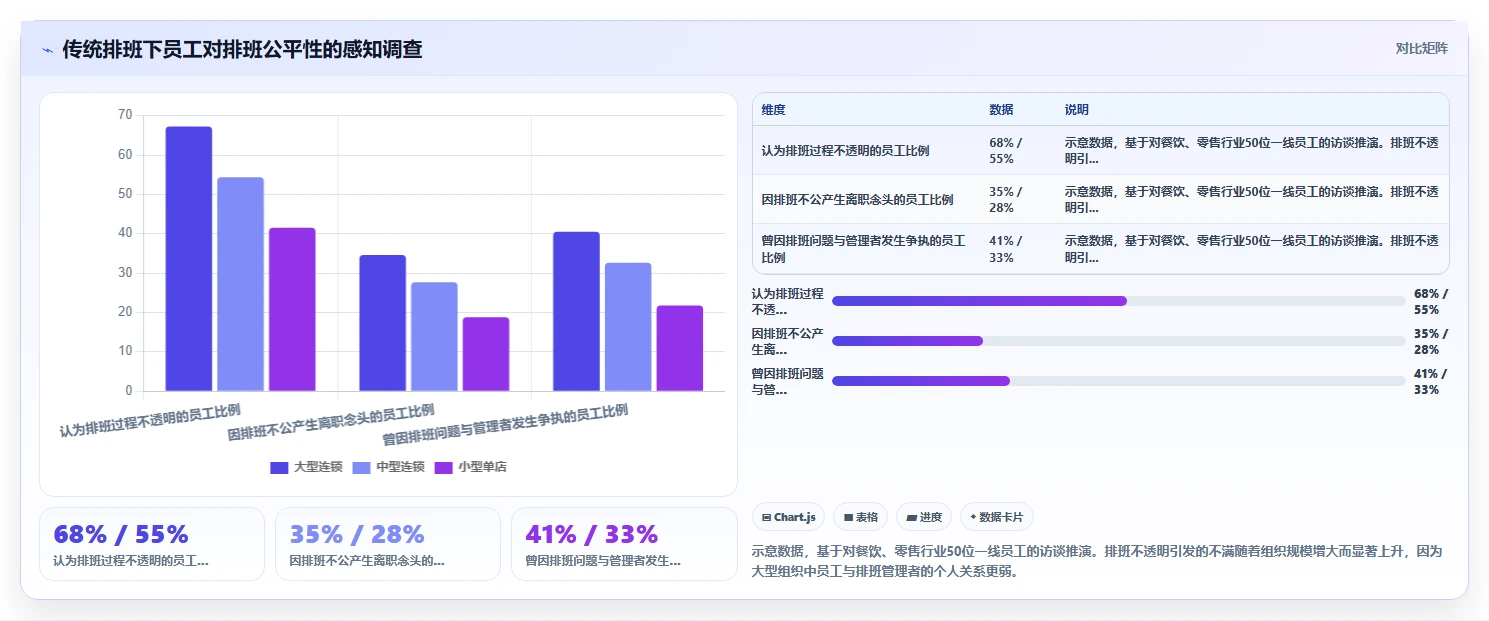Screen dimensions: 1489x621
Task: Click the 表格 tag icon
Action: point(848,518)
